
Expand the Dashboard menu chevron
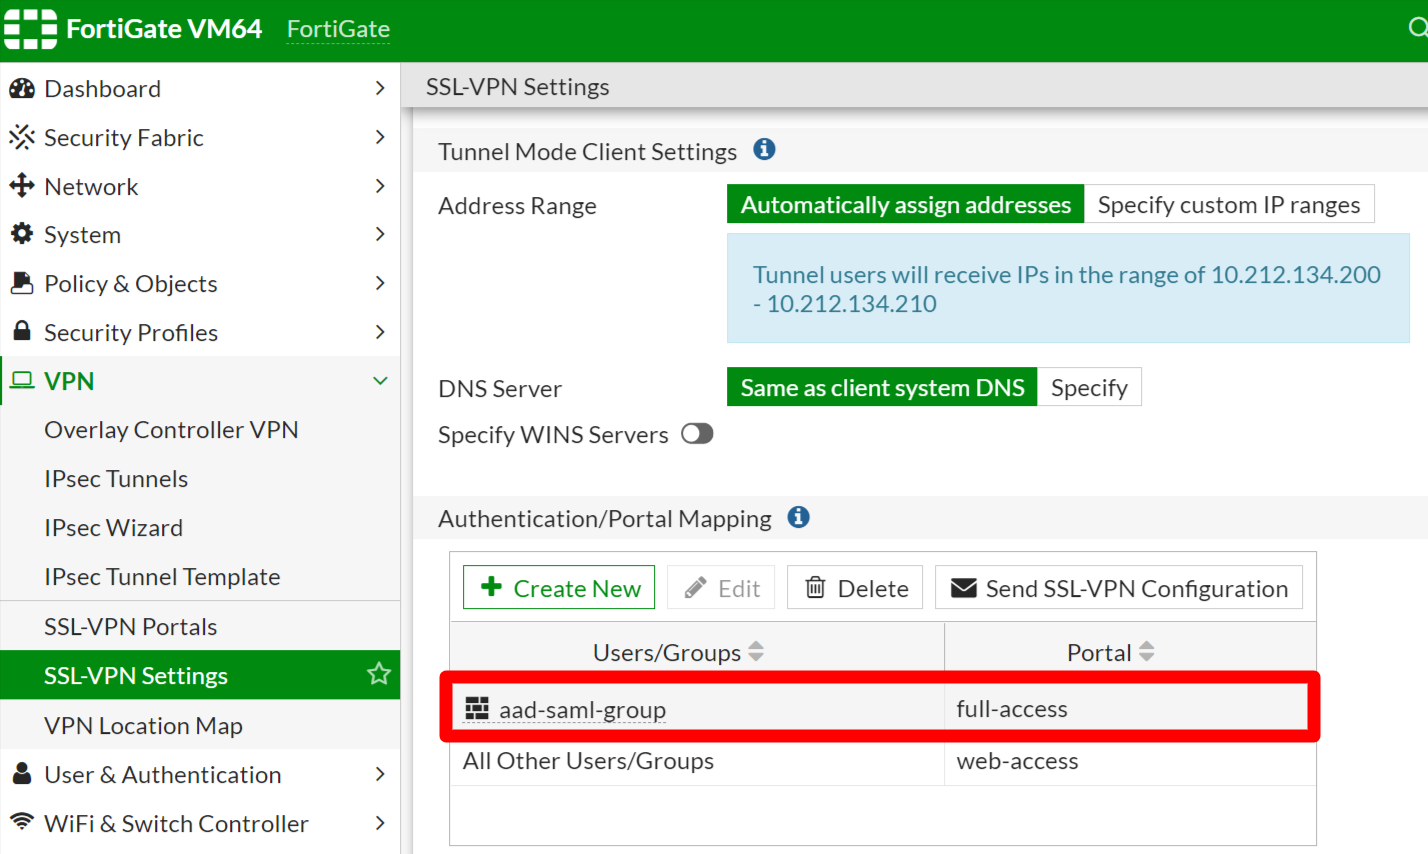(x=380, y=88)
